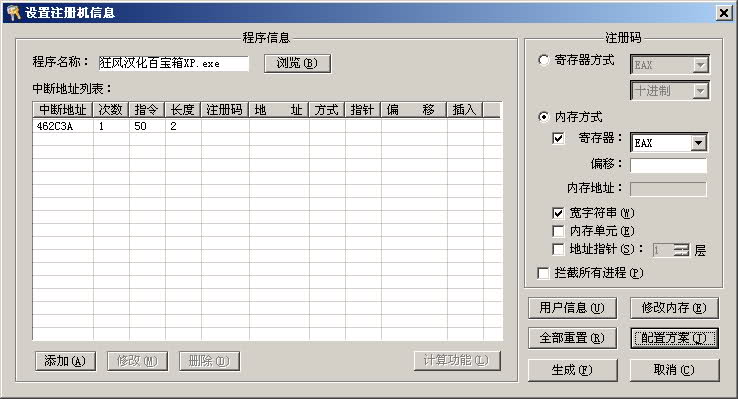Open the 十进制 dropdown
This screenshot has width=738, height=399.
[700, 90]
